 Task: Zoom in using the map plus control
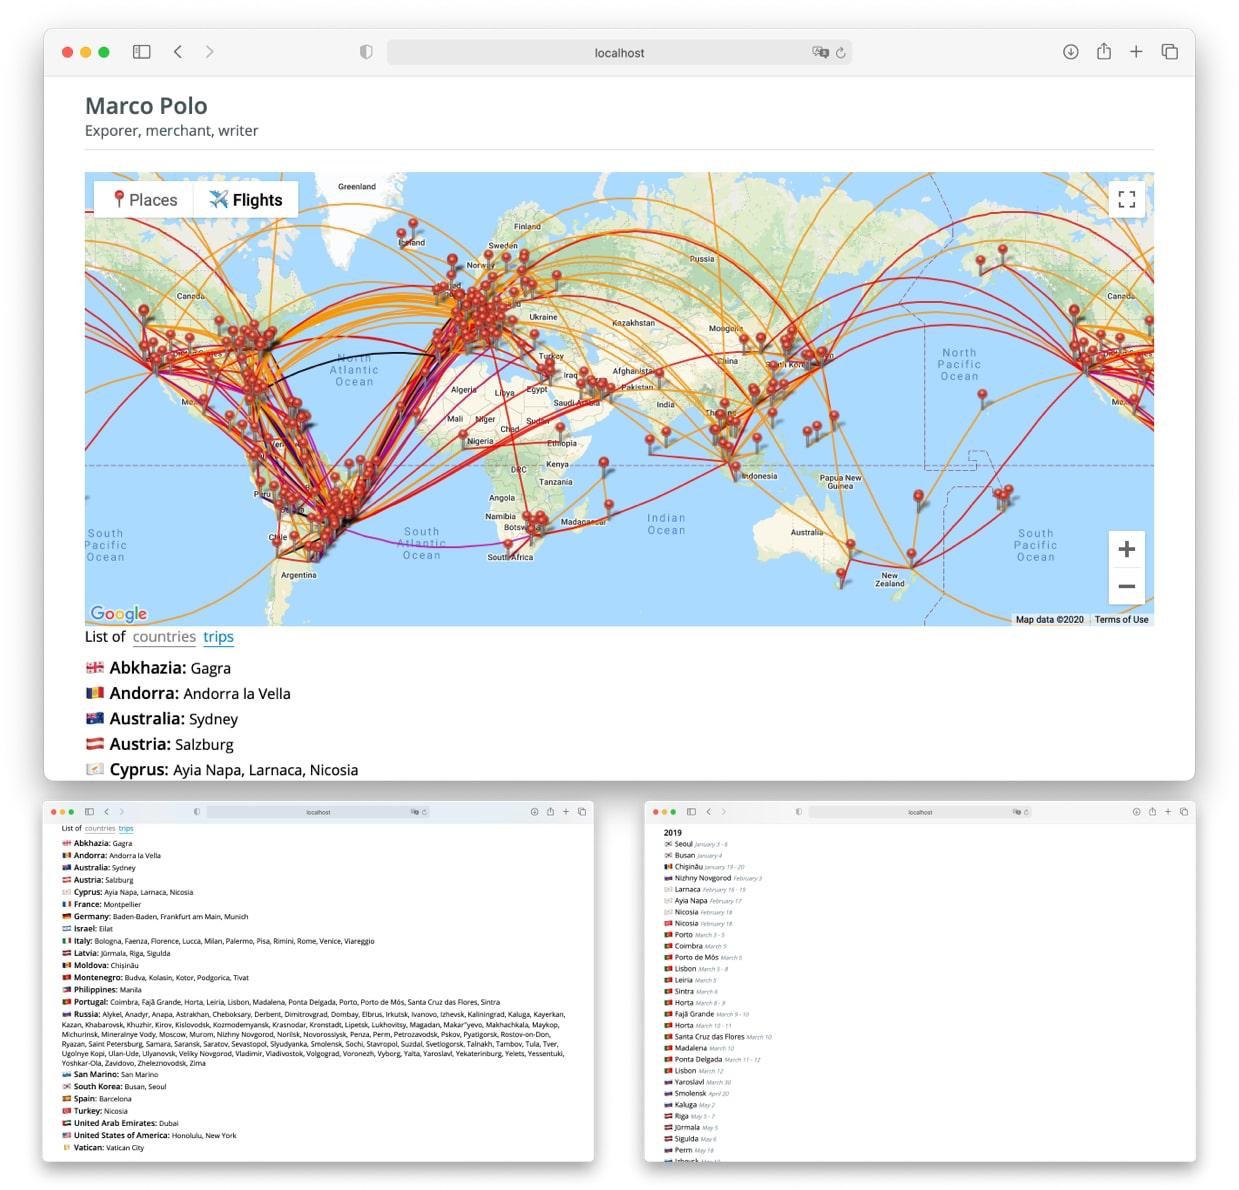1125,549
